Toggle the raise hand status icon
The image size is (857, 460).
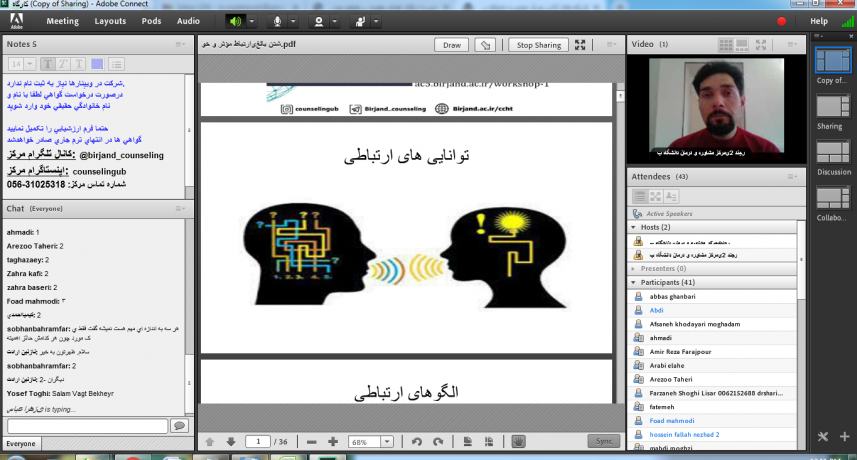point(360,21)
